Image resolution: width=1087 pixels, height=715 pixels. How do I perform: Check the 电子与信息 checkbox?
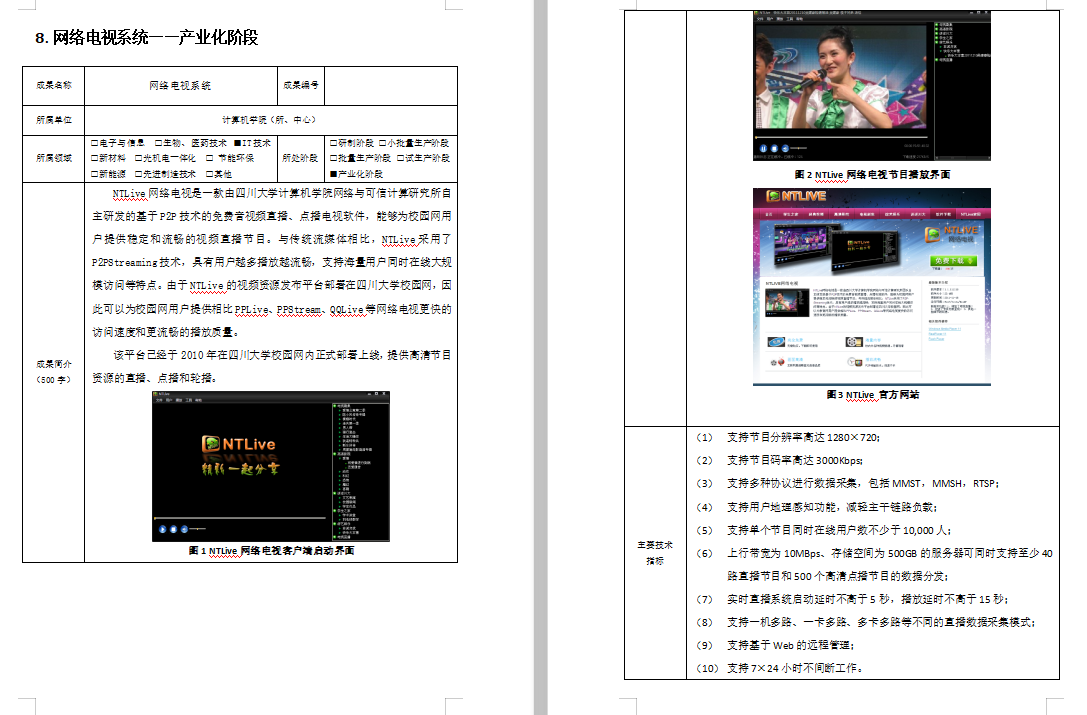click(94, 143)
